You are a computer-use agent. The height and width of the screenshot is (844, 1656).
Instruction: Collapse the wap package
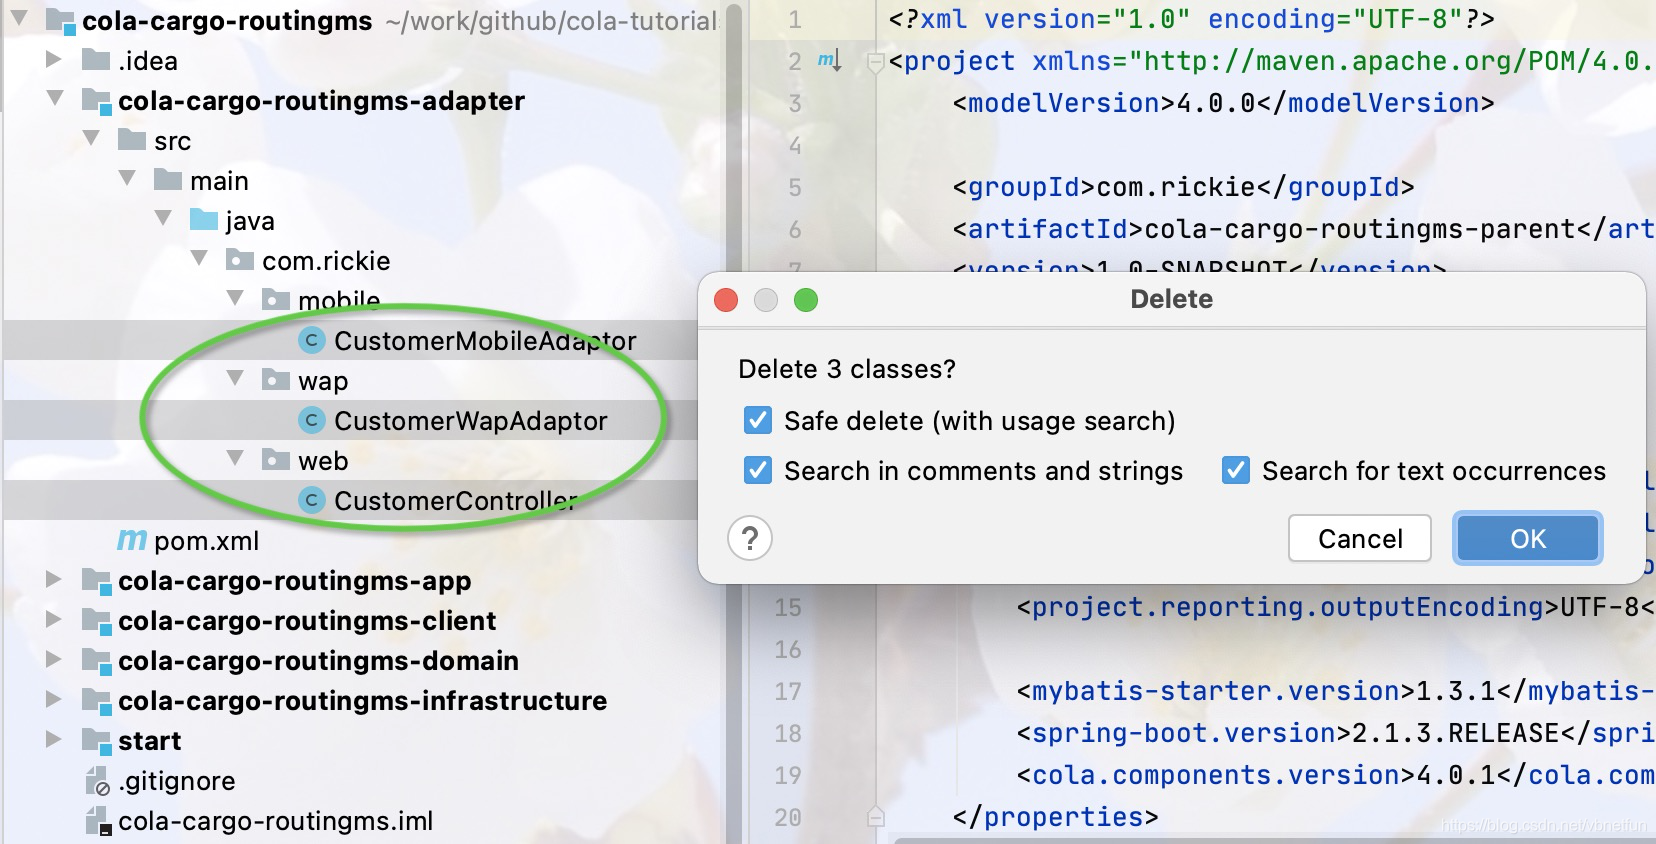coord(235,379)
